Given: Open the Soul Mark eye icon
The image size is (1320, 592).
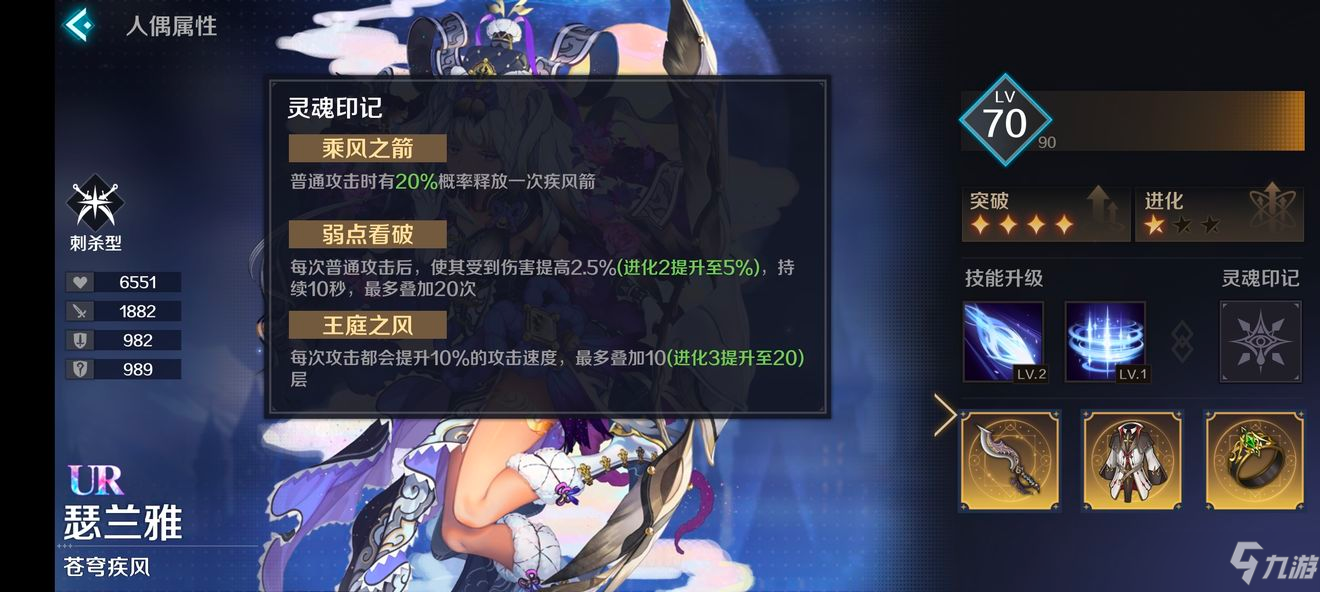Looking at the screenshot, I should (1260, 342).
